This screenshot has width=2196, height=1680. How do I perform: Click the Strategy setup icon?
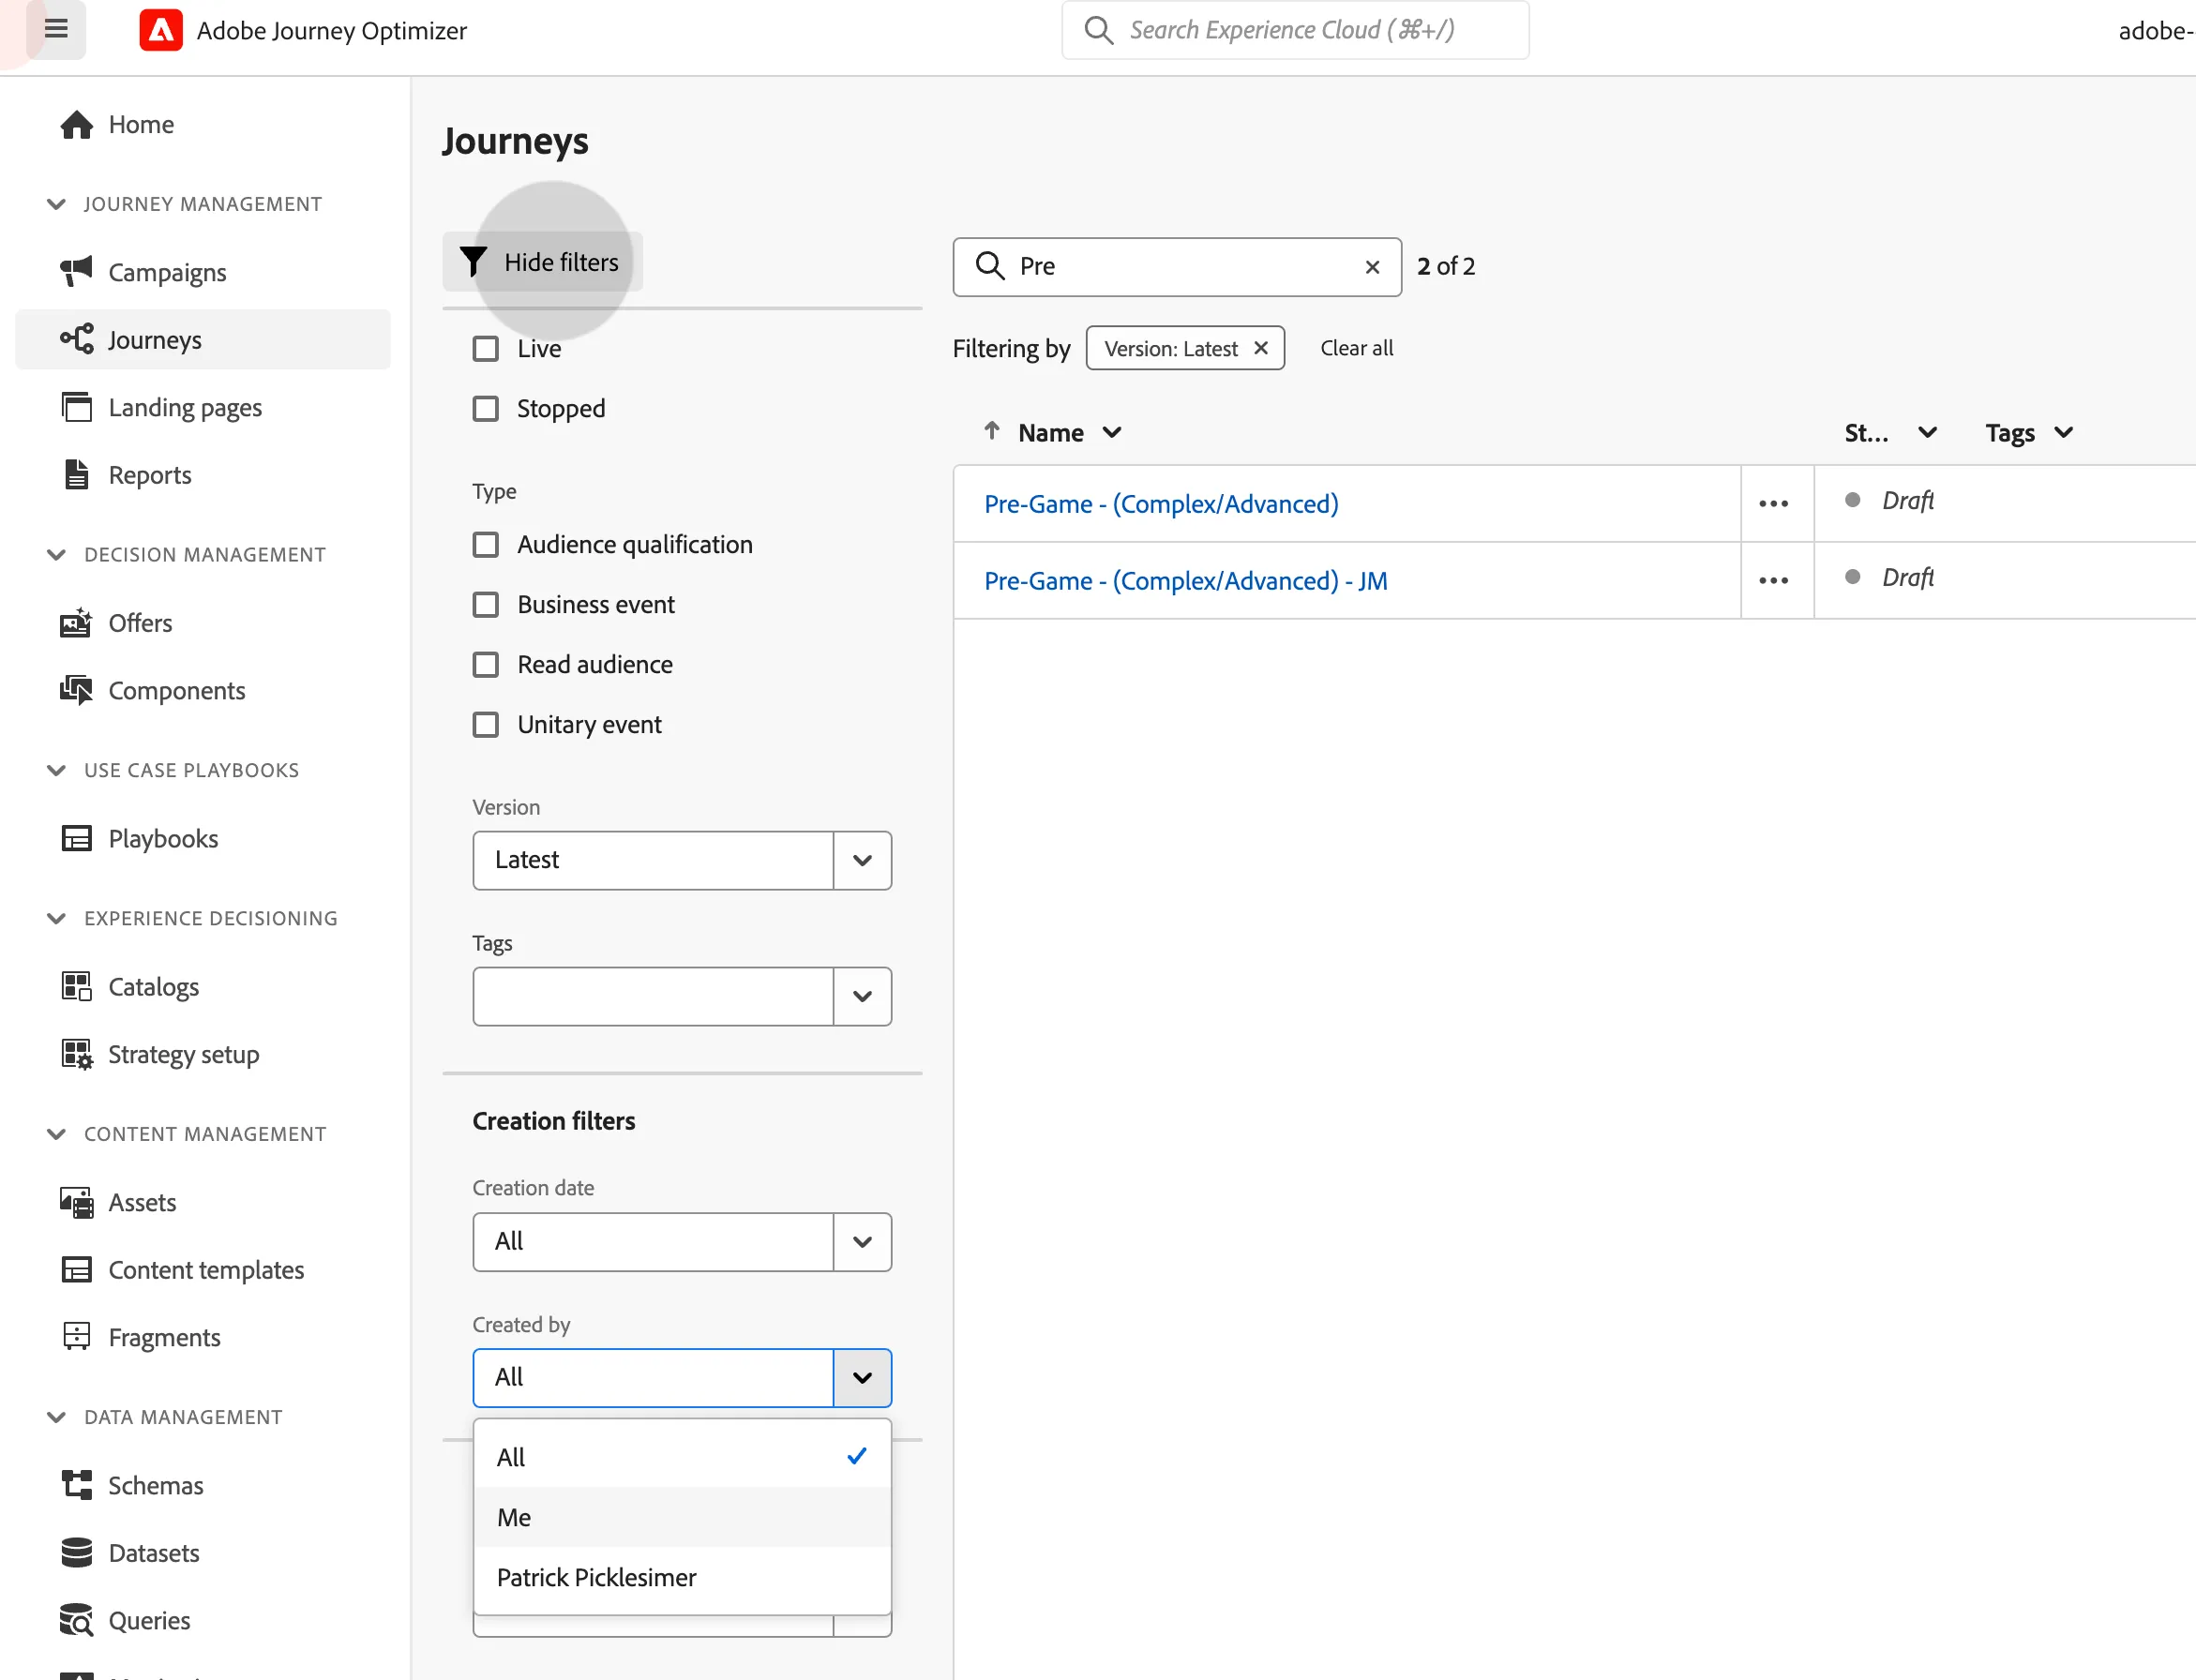pos(77,1054)
